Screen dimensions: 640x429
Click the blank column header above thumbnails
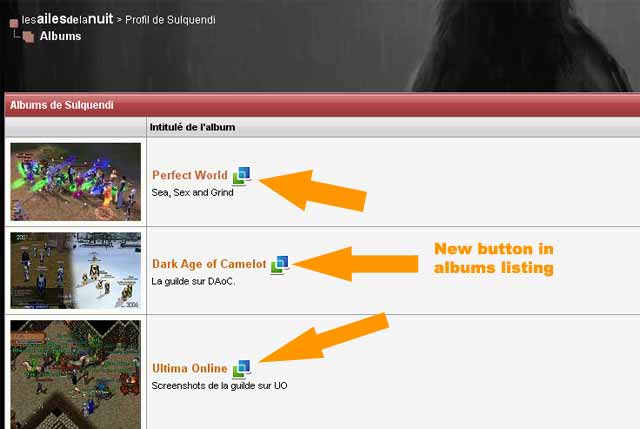point(76,127)
